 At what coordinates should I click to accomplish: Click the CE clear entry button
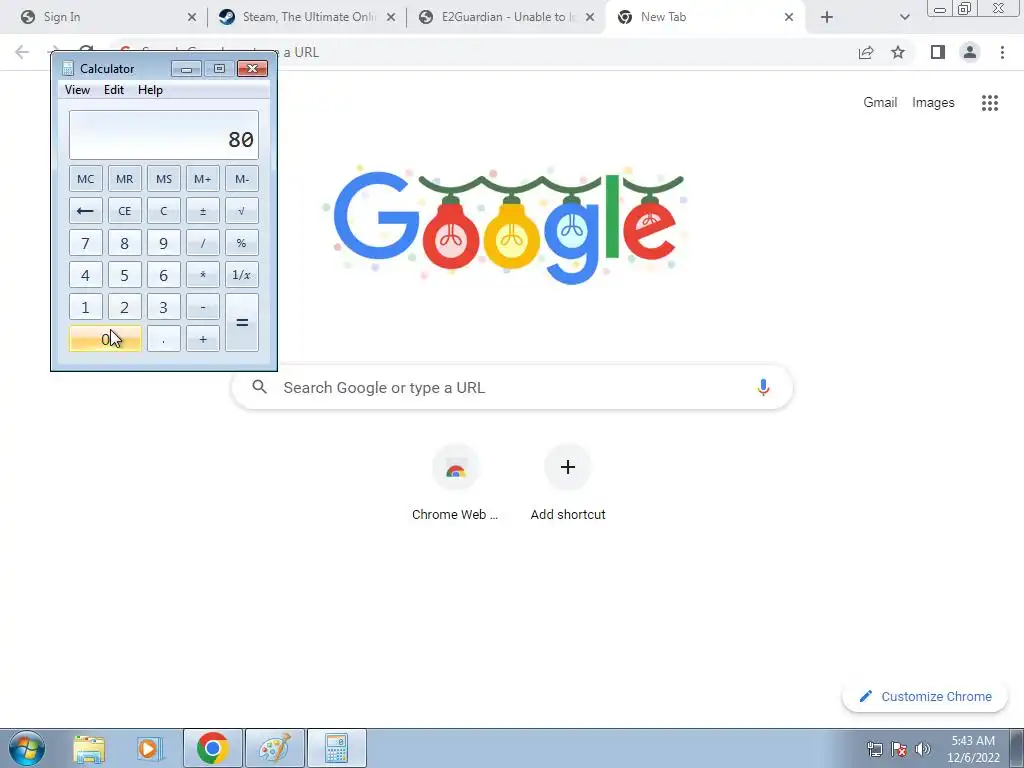click(125, 211)
